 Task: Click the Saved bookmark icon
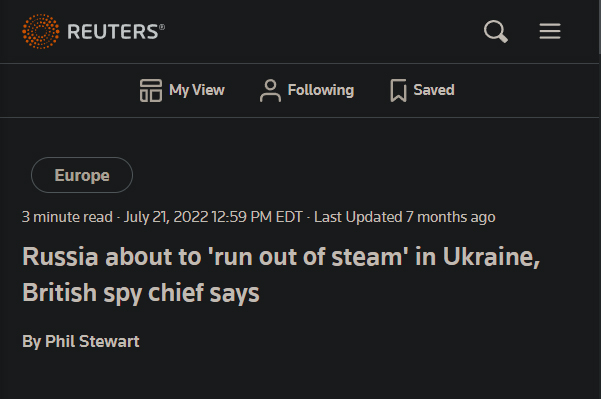coord(398,90)
